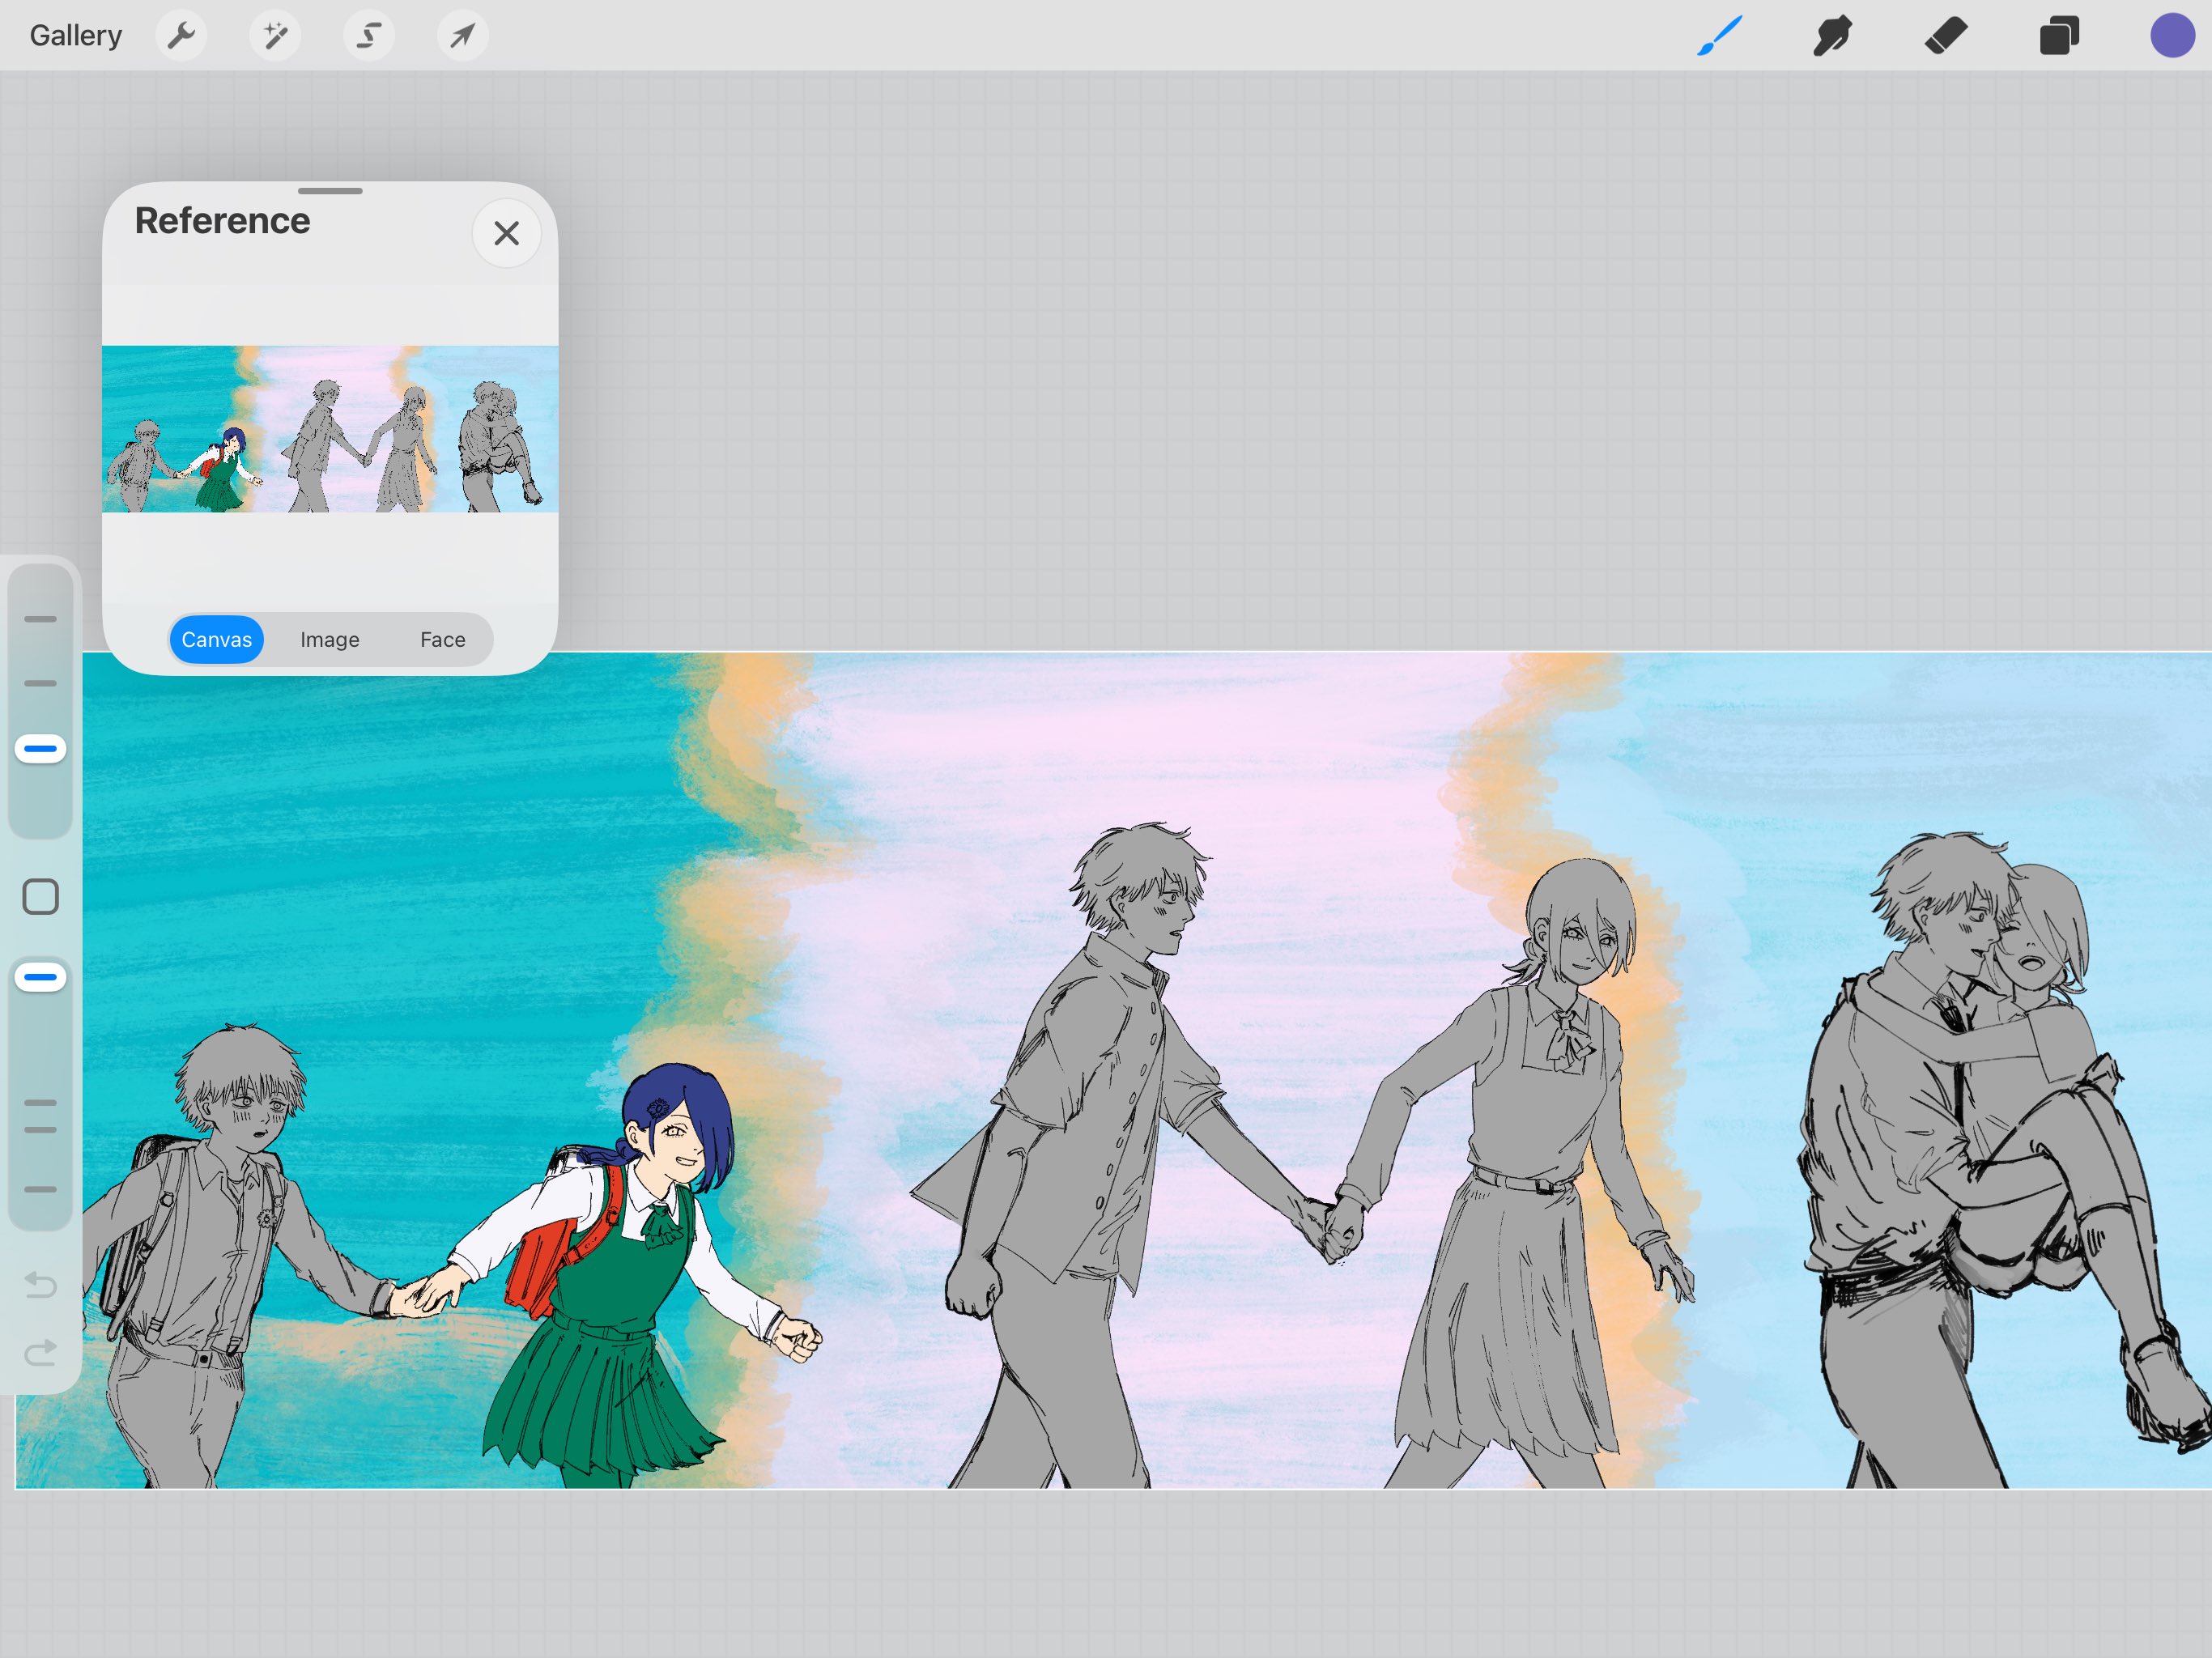Return to the Gallery
The height and width of the screenshot is (1658, 2212).
point(76,36)
